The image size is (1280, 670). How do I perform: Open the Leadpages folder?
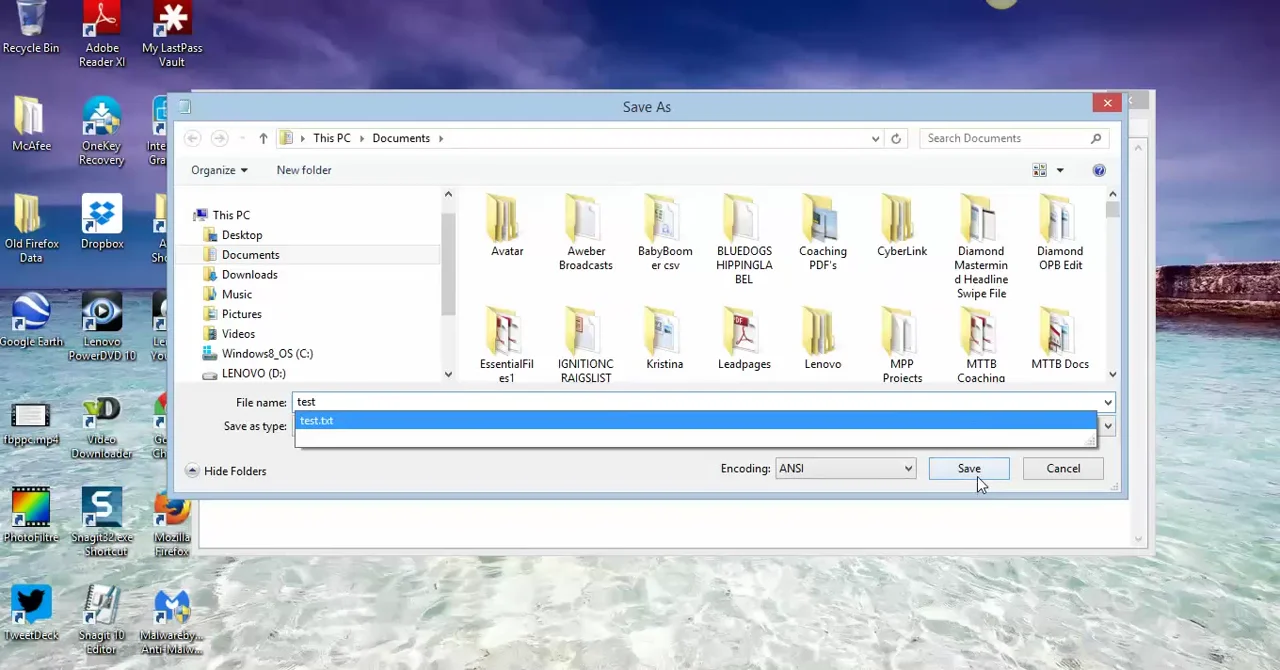point(744,340)
